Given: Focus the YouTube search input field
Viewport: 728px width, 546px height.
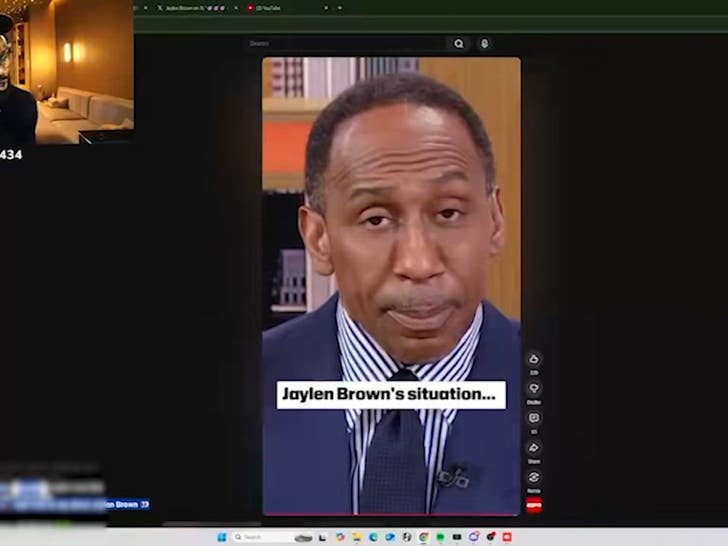Looking at the screenshot, I should tap(345, 44).
